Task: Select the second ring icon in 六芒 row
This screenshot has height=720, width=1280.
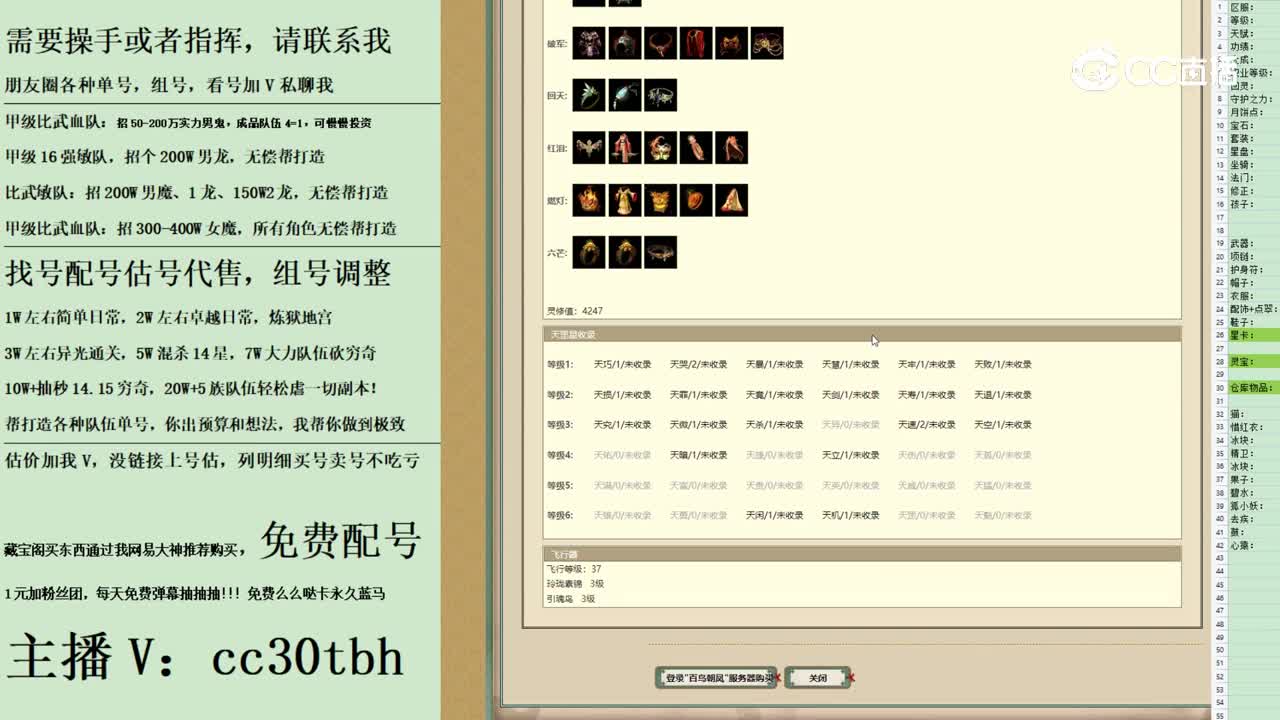Action: click(x=625, y=252)
